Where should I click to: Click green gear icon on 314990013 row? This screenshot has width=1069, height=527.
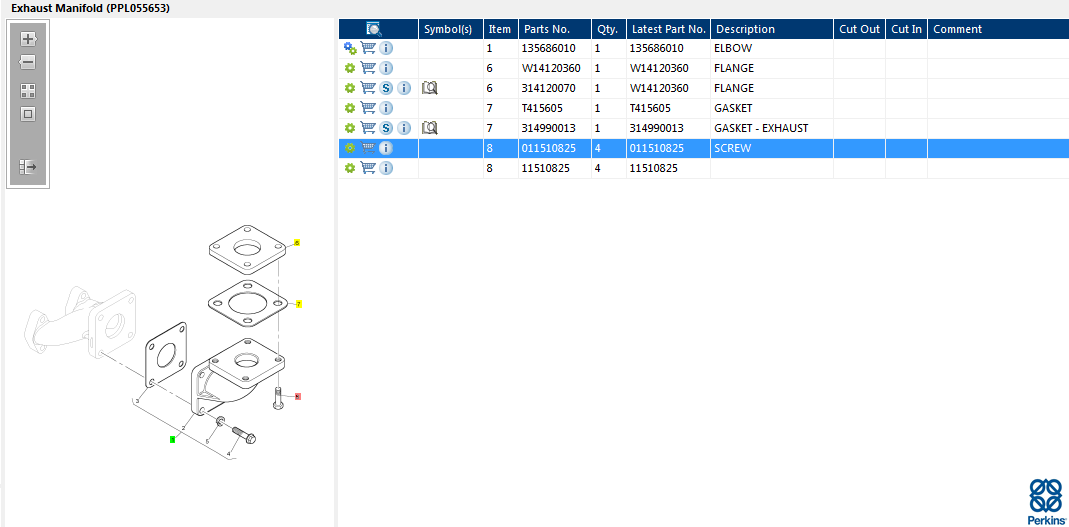tap(350, 127)
